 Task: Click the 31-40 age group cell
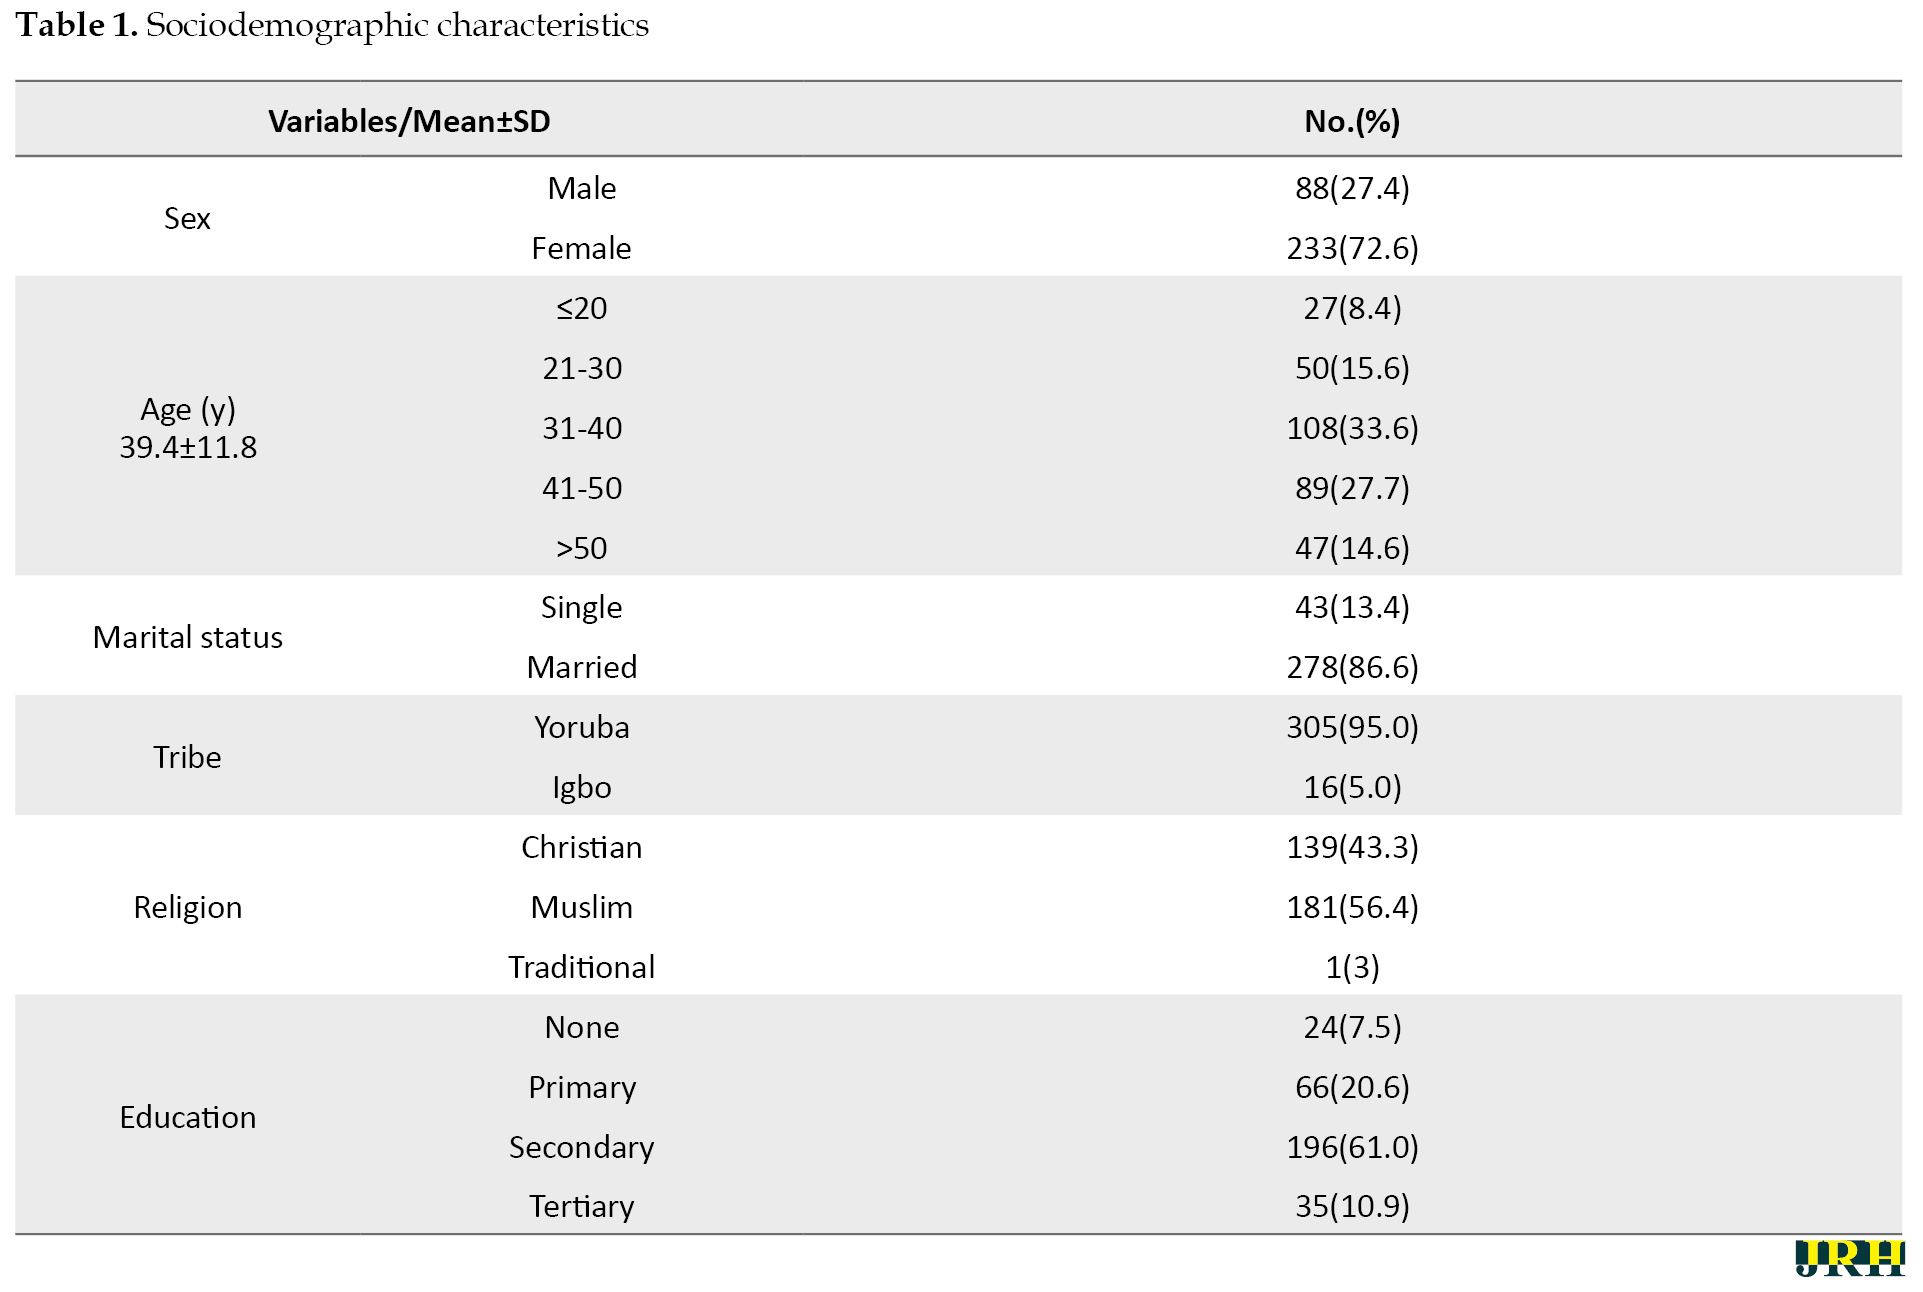tap(582, 428)
